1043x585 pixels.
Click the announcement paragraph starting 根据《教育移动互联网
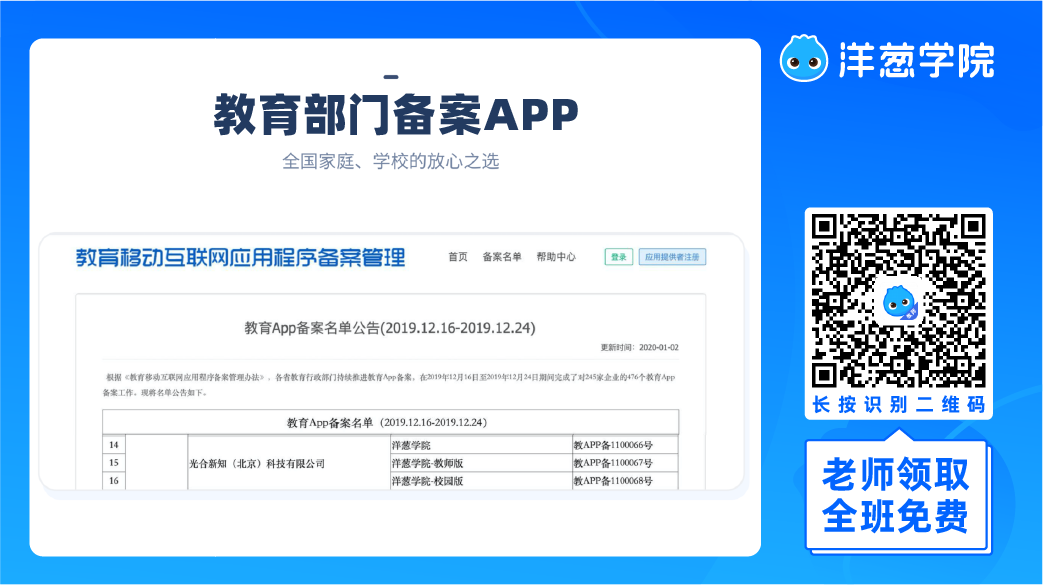coord(389,385)
